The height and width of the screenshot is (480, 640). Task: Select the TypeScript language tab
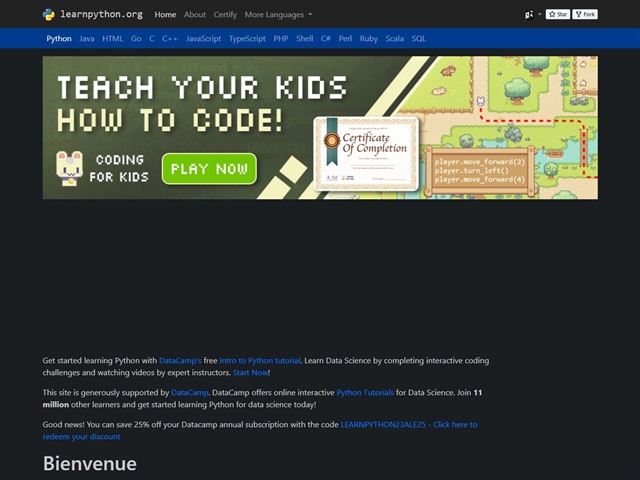pyautogui.click(x=246, y=39)
